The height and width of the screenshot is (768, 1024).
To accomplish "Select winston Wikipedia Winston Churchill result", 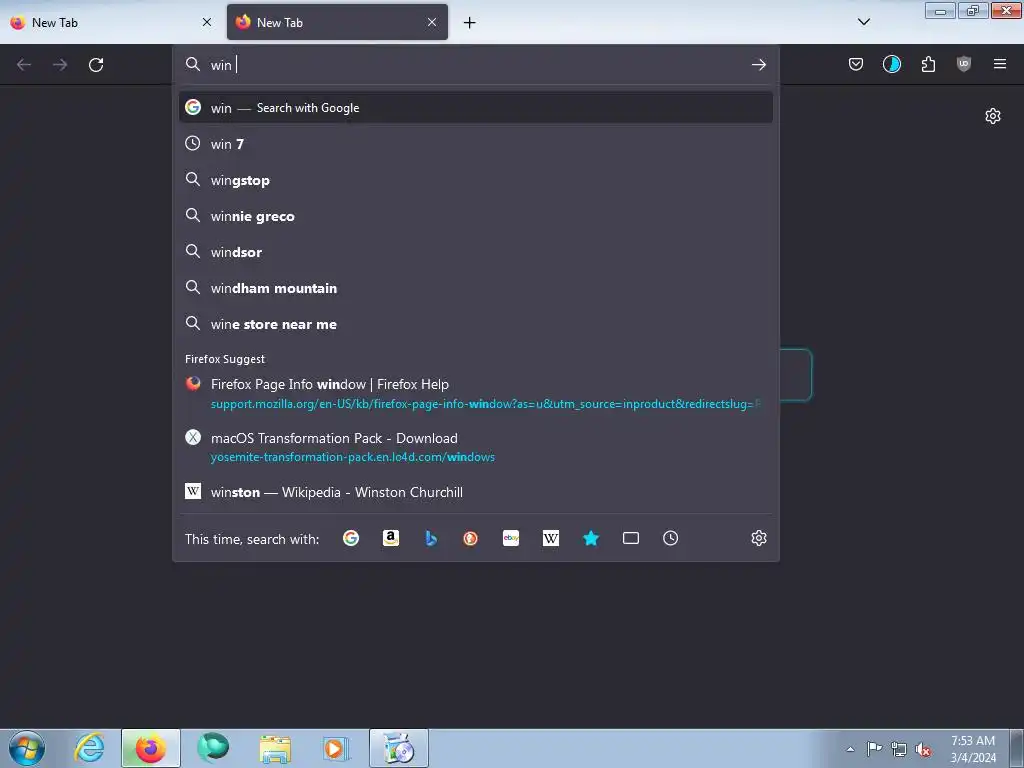I will click(x=475, y=492).
